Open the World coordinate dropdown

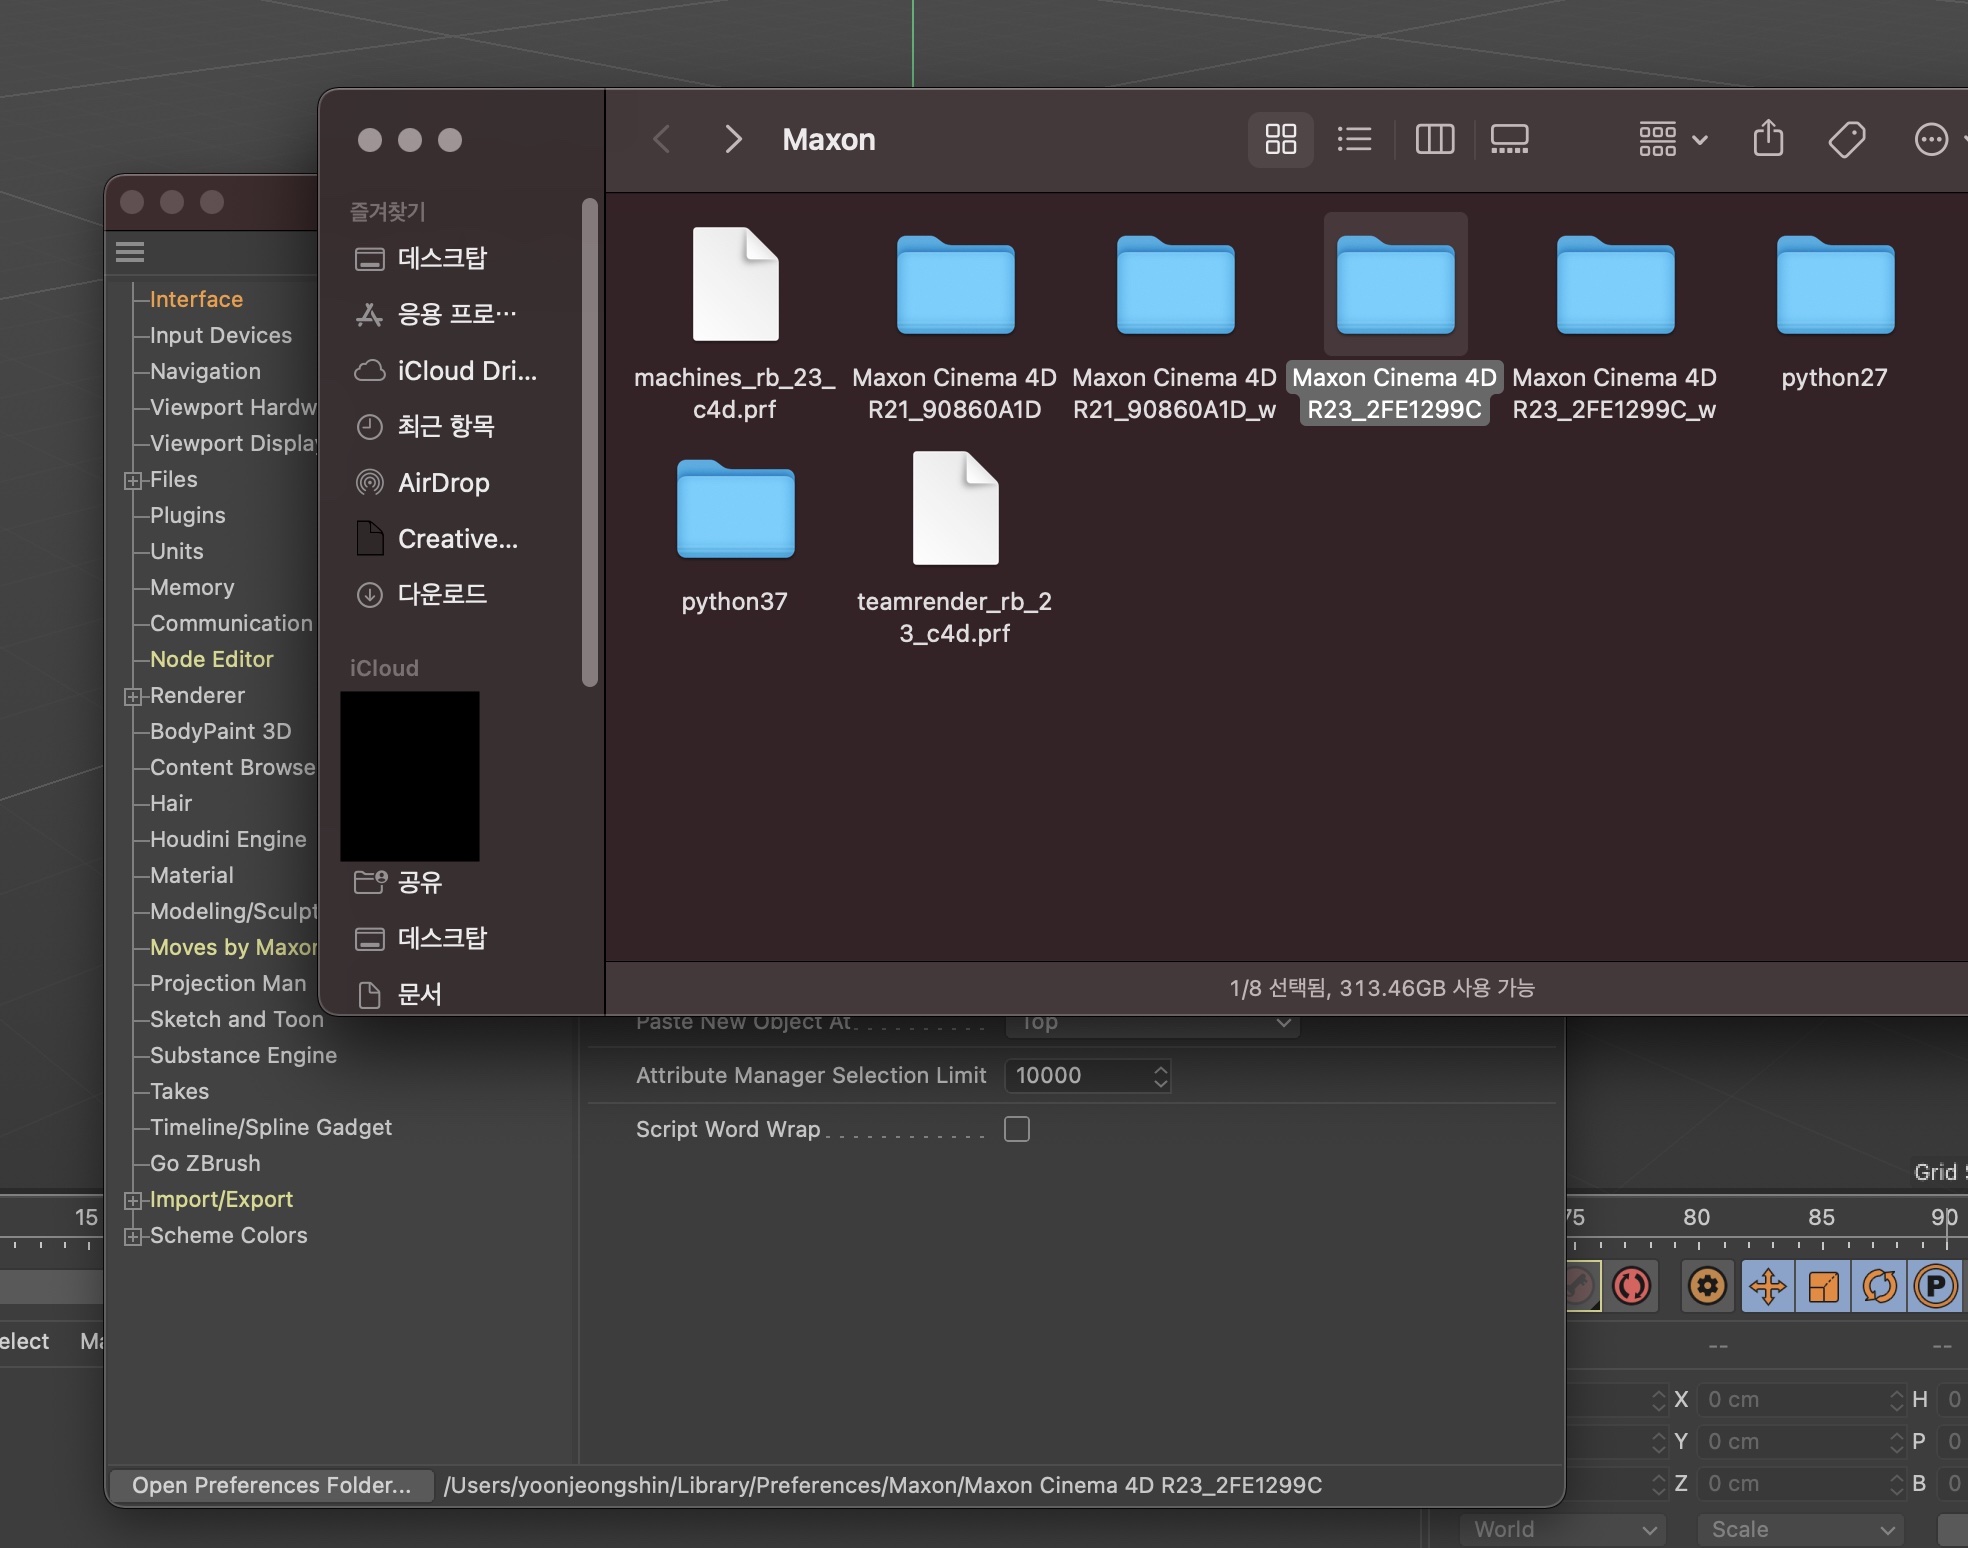(1563, 1529)
